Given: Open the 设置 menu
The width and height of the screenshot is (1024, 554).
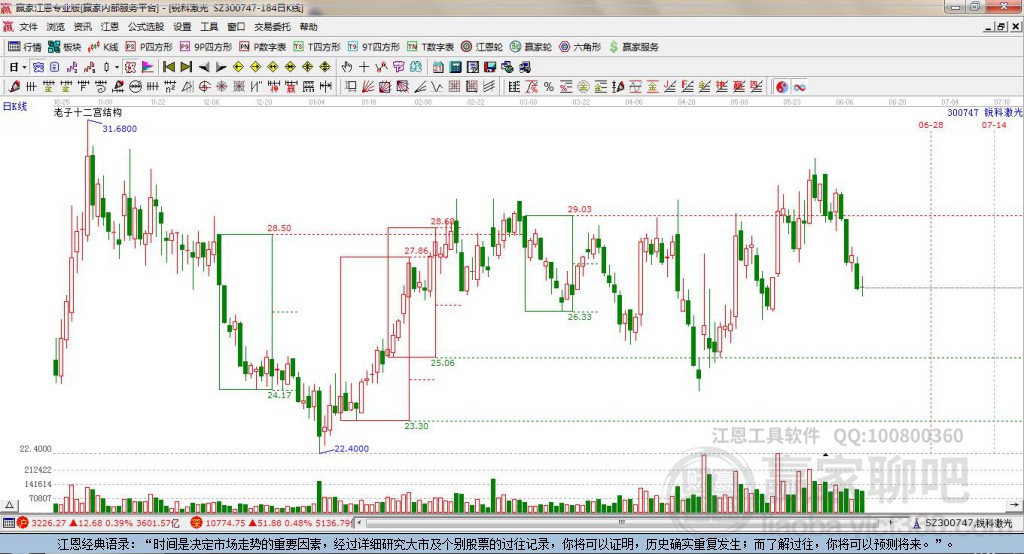Looking at the screenshot, I should 182,27.
